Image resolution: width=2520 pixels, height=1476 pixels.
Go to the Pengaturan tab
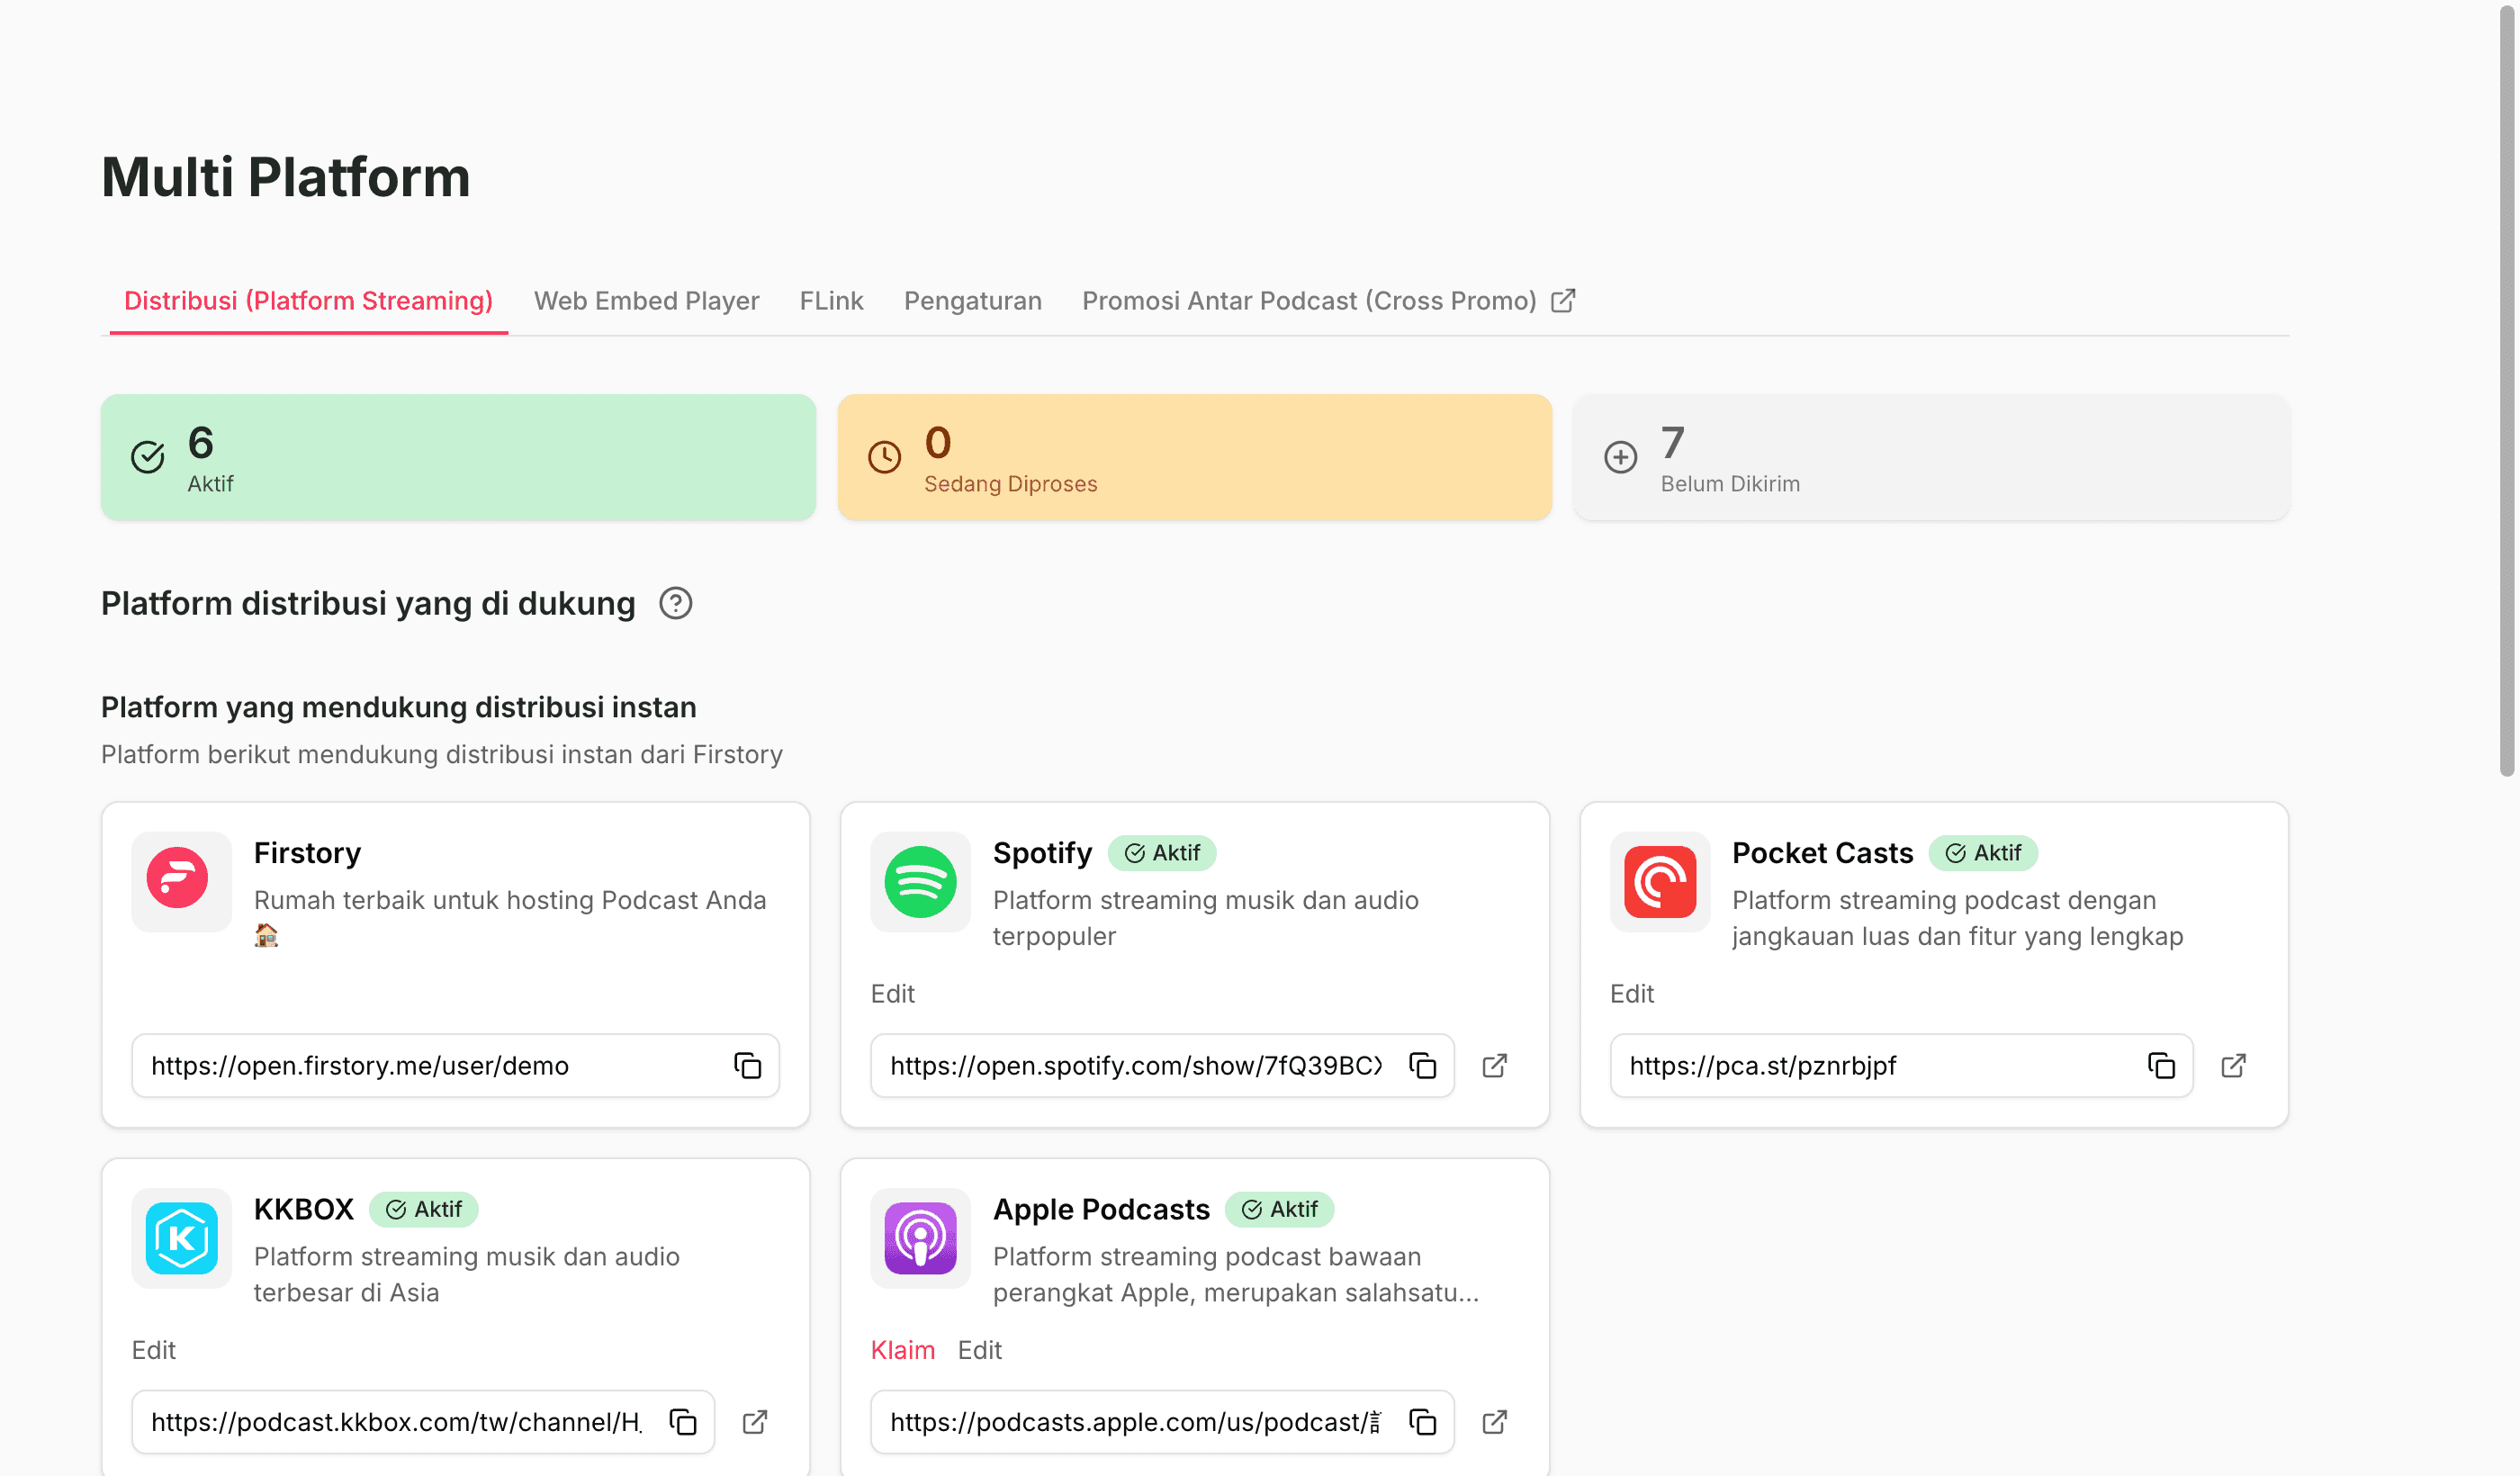click(973, 301)
